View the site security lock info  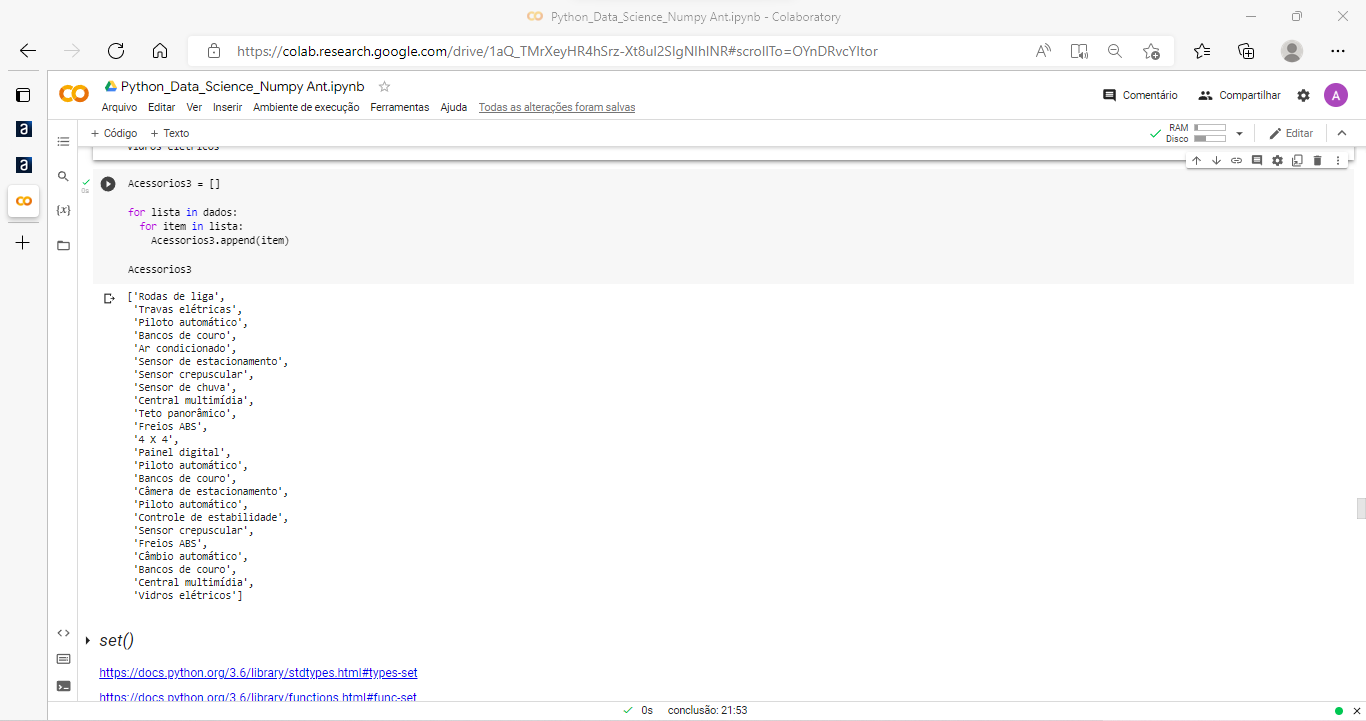click(213, 51)
